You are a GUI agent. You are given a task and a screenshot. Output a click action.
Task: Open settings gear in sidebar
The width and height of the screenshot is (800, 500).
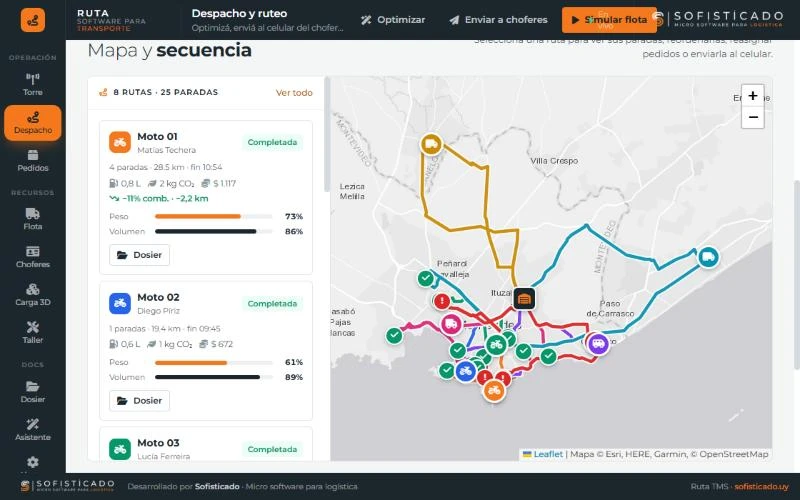click(x=33, y=462)
